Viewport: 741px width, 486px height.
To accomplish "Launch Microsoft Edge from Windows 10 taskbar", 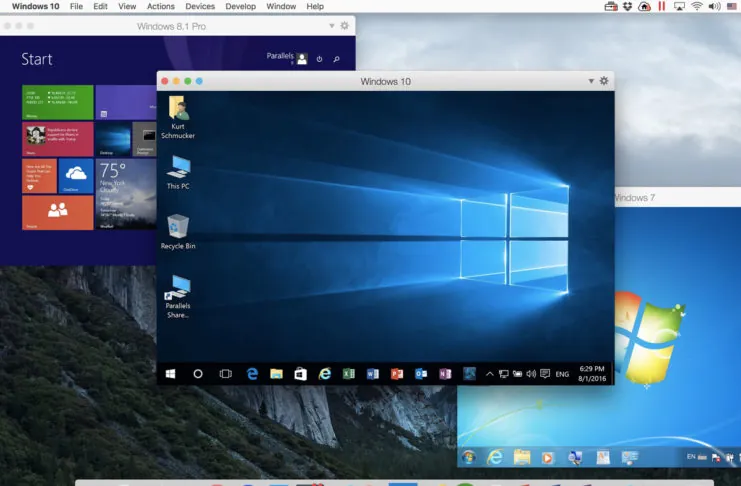I will point(253,374).
